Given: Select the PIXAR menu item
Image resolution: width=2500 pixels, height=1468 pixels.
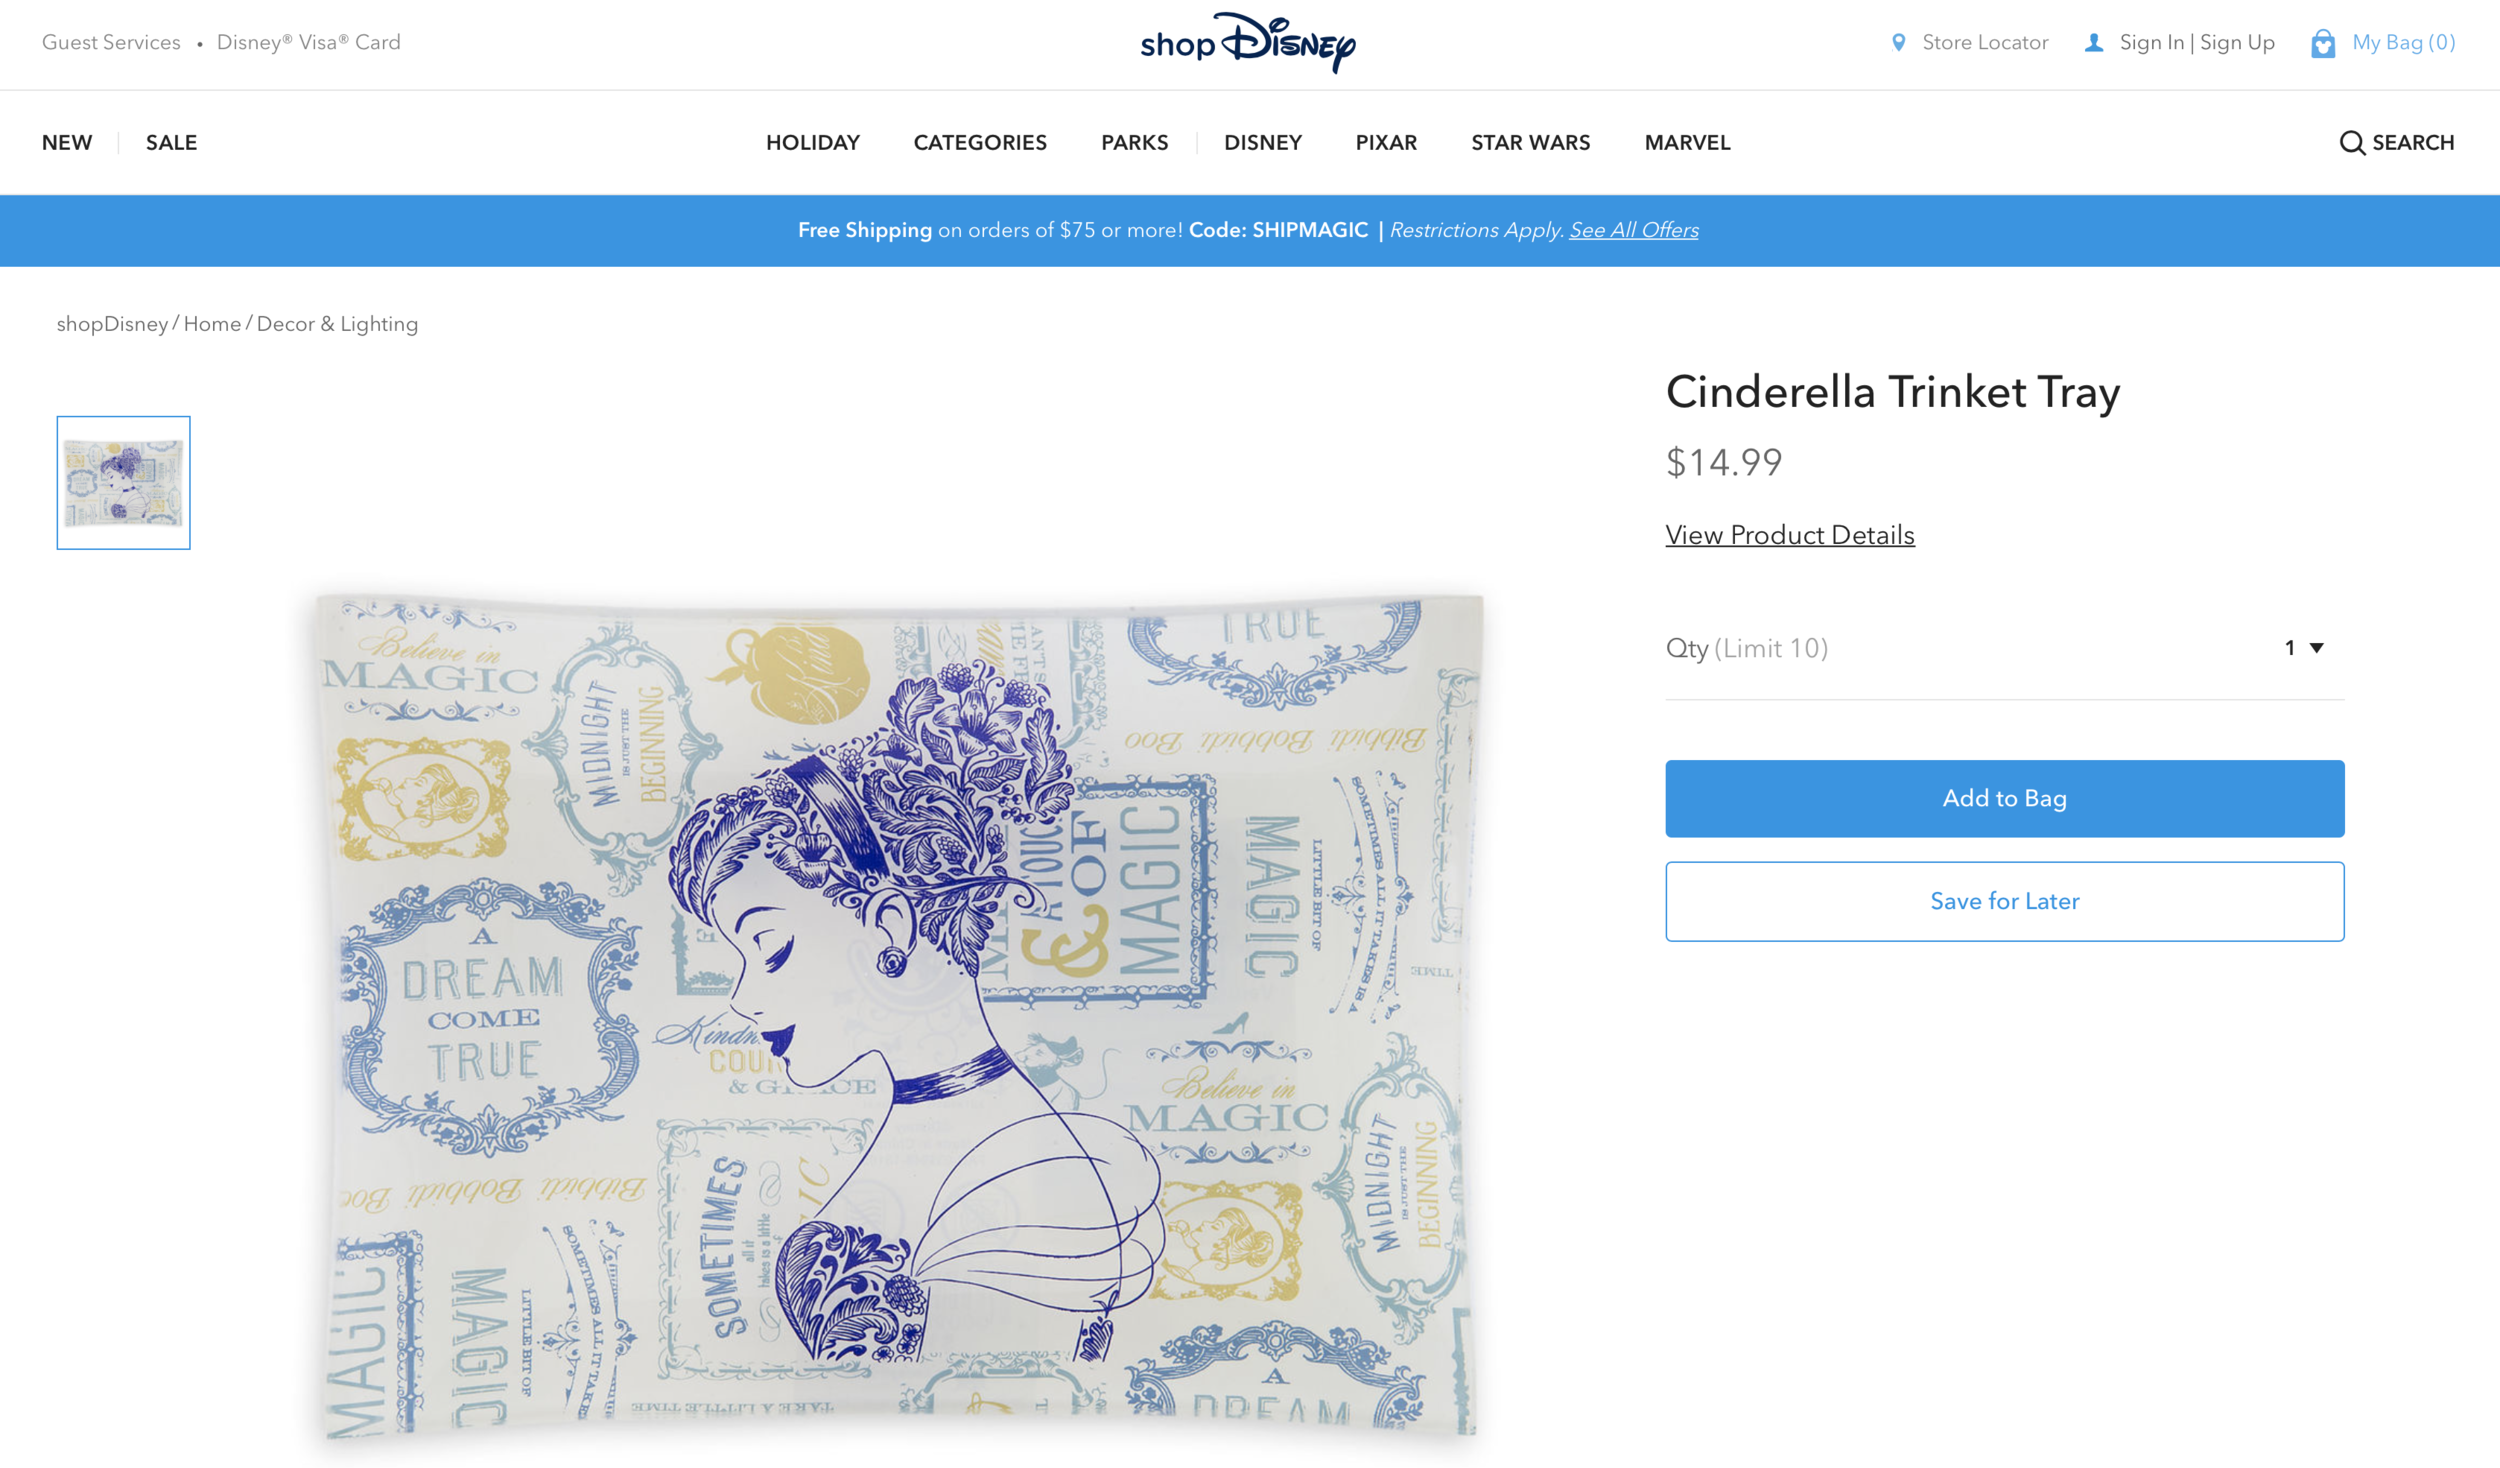Looking at the screenshot, I should (x=1386, y=143).
